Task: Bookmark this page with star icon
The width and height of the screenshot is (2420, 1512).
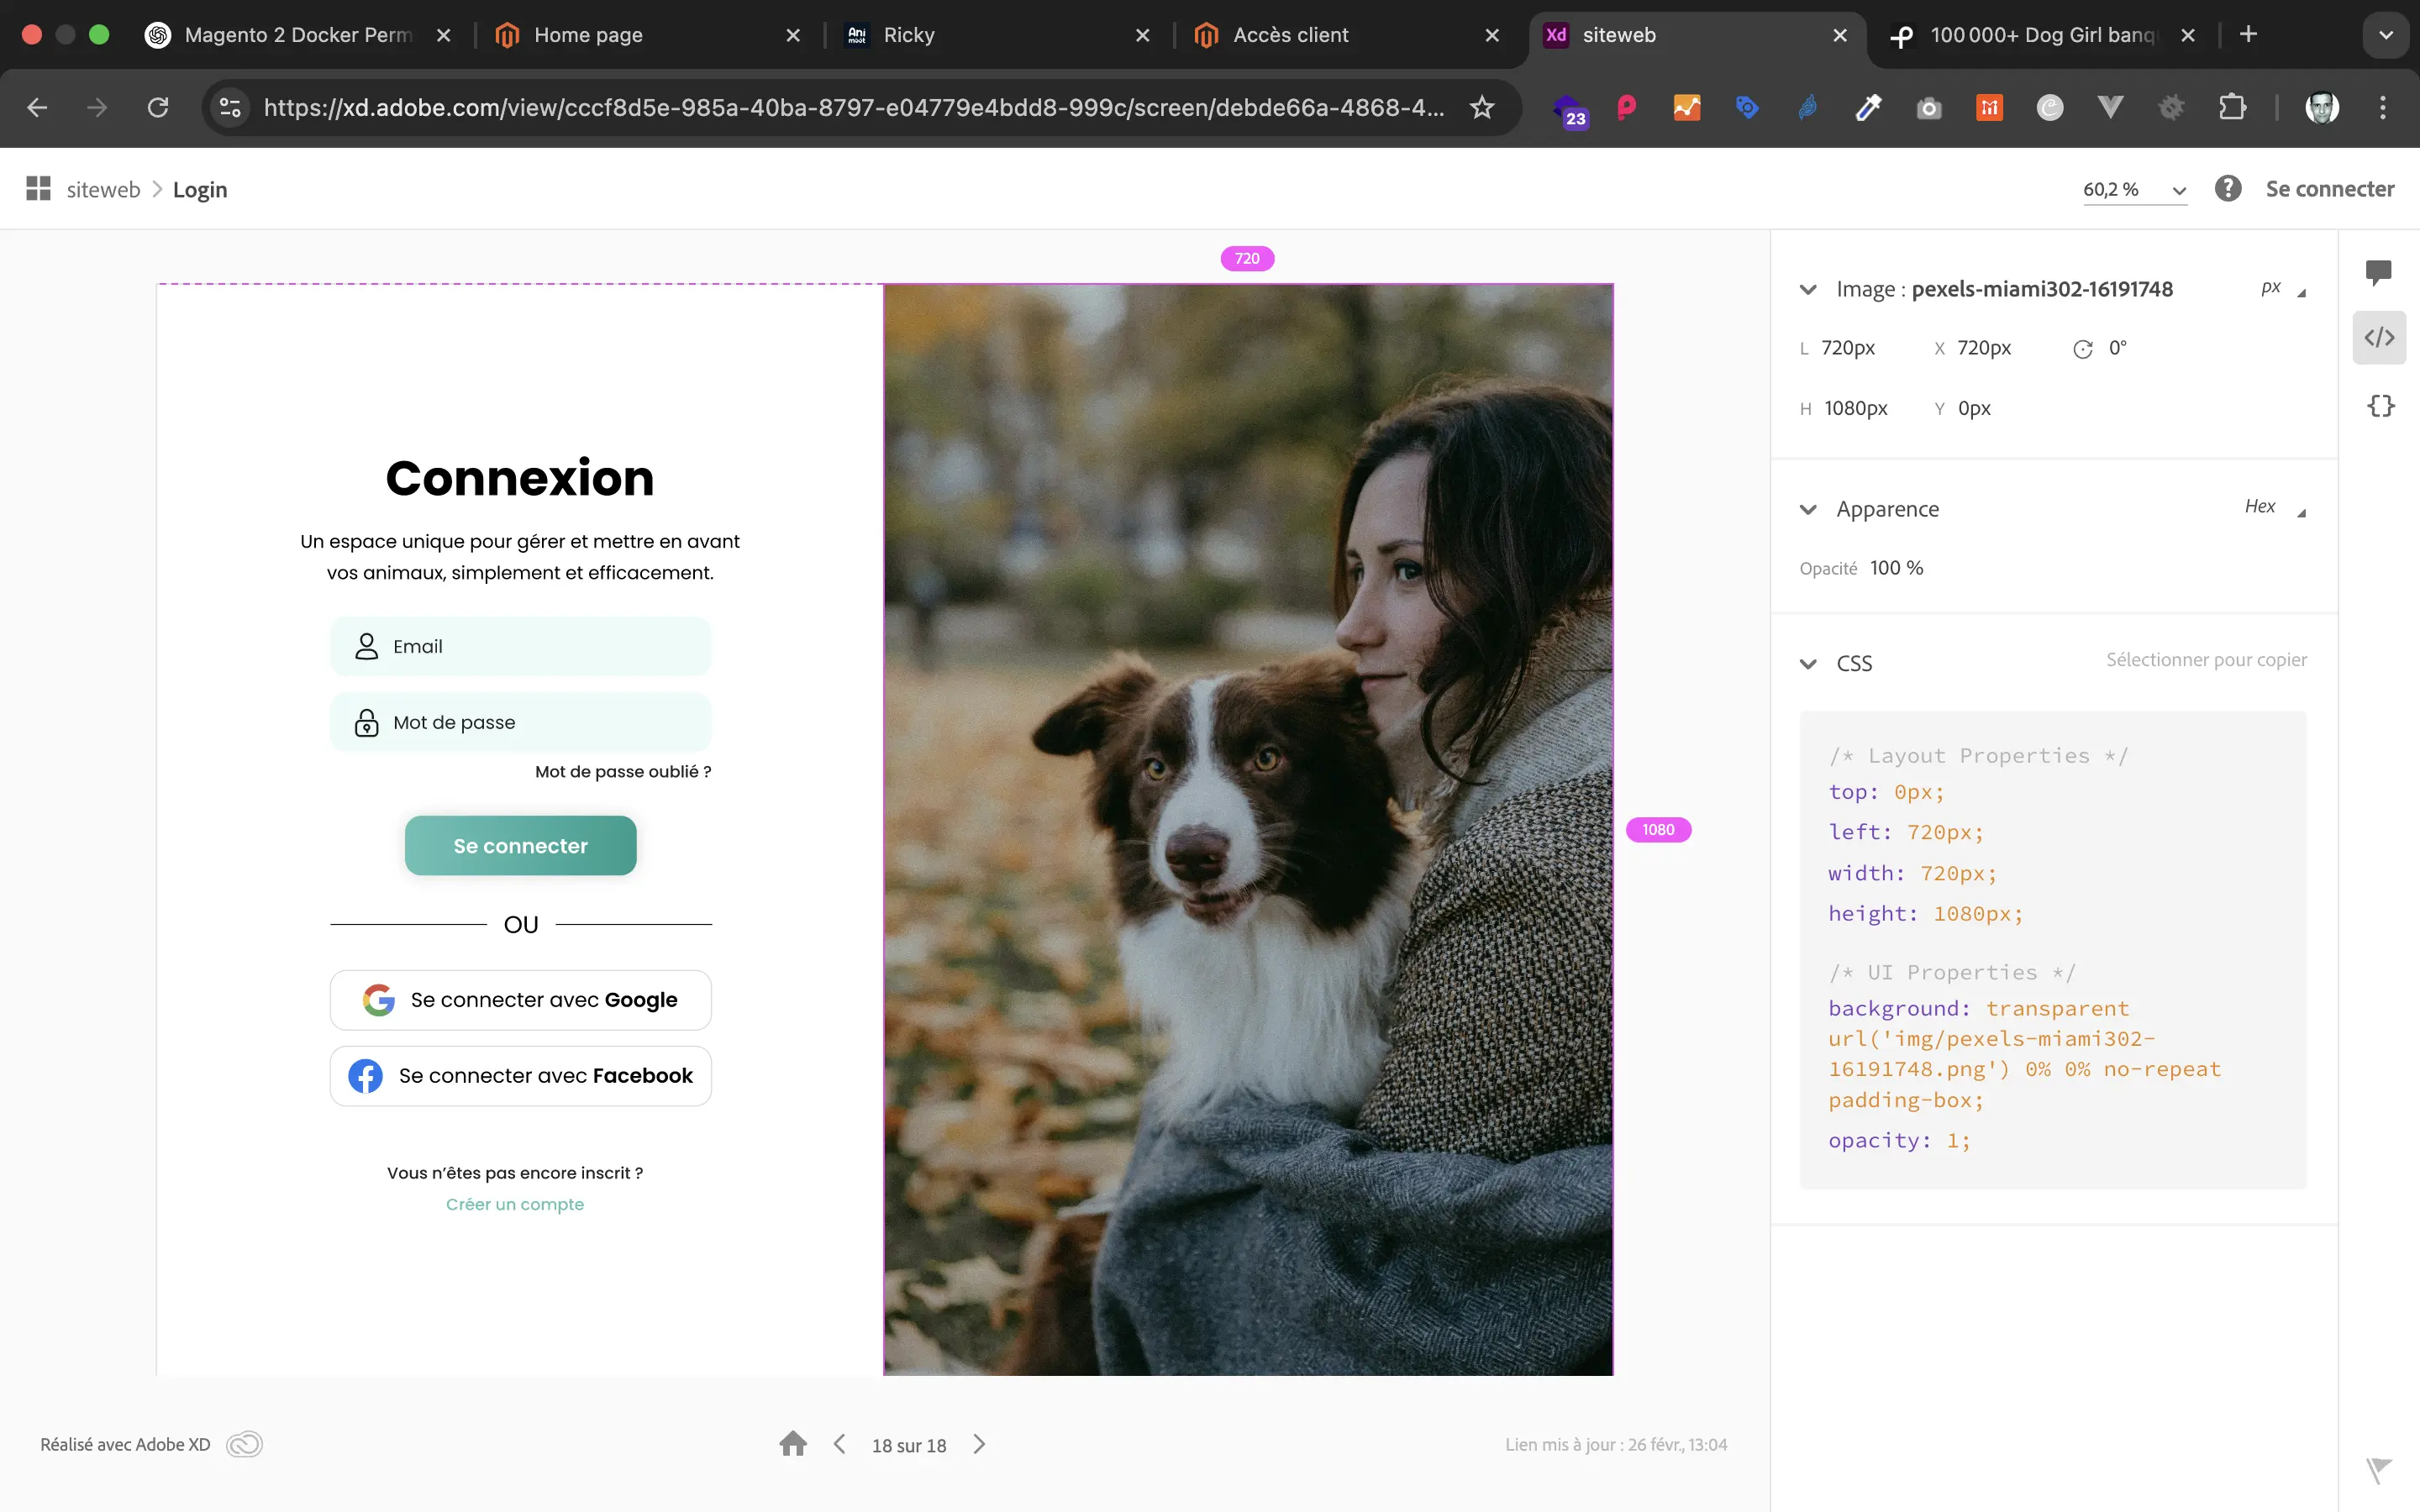Action: 1482,107
